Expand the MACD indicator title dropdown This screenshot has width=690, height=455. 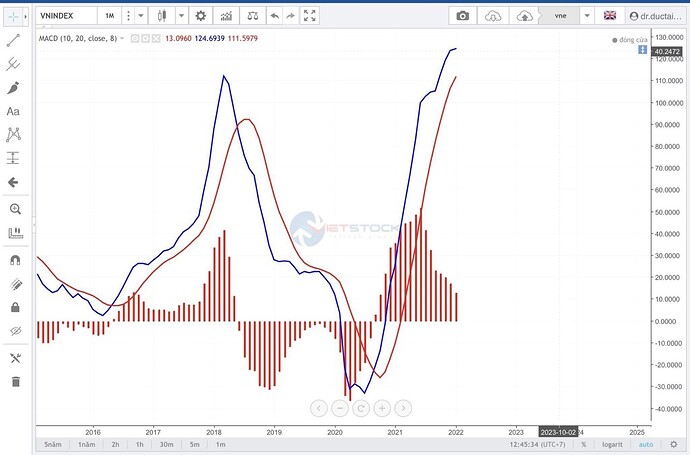122,38
